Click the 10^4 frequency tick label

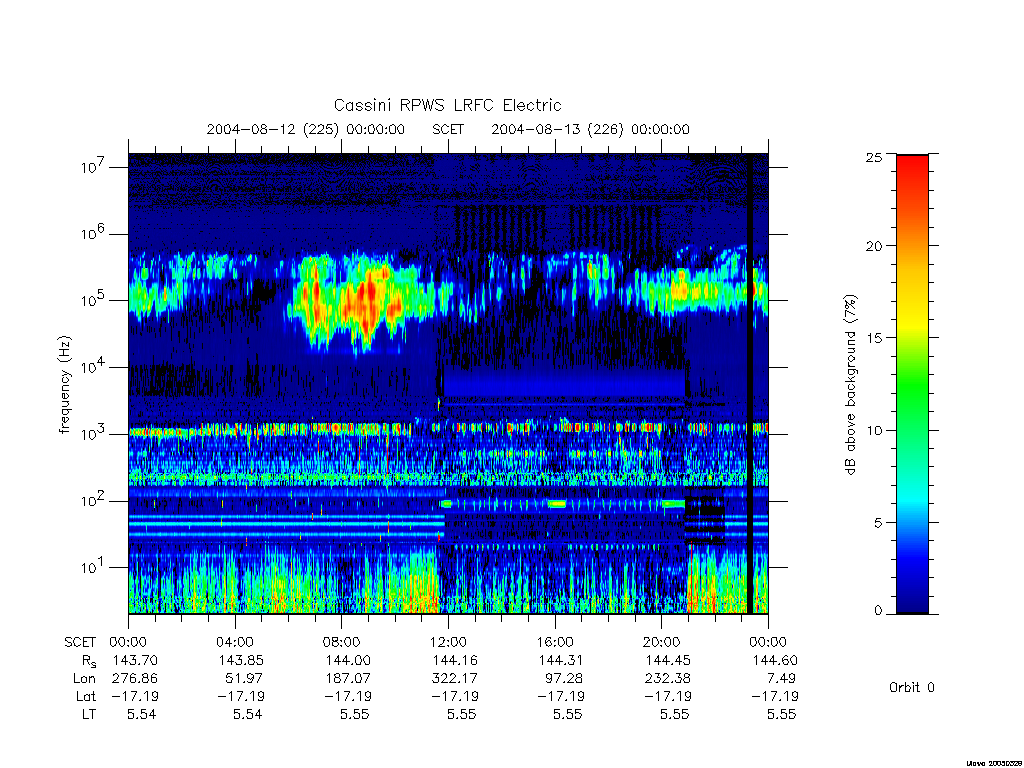[x=93, y=366]
